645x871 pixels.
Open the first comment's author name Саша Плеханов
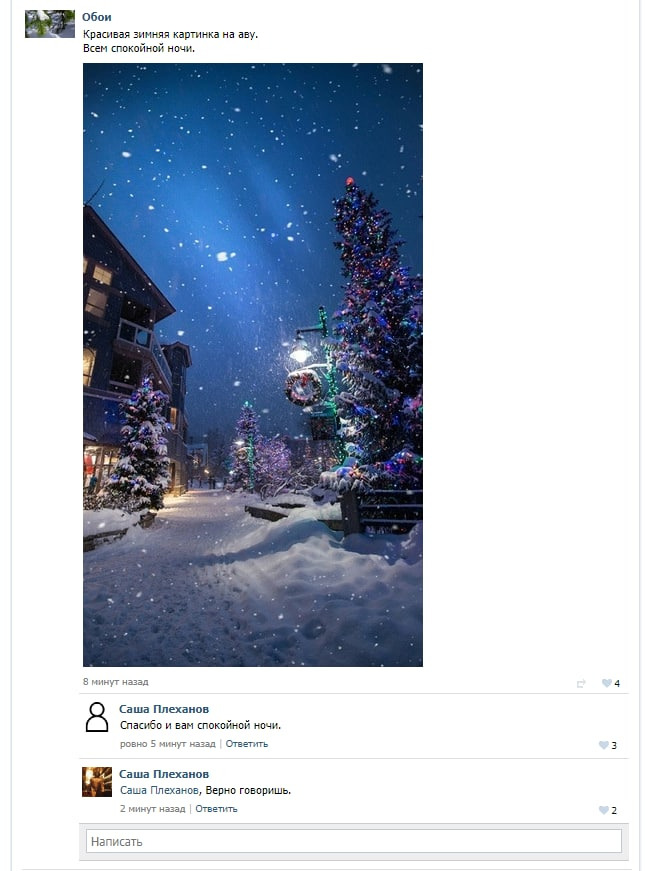[x=164, y=709]
